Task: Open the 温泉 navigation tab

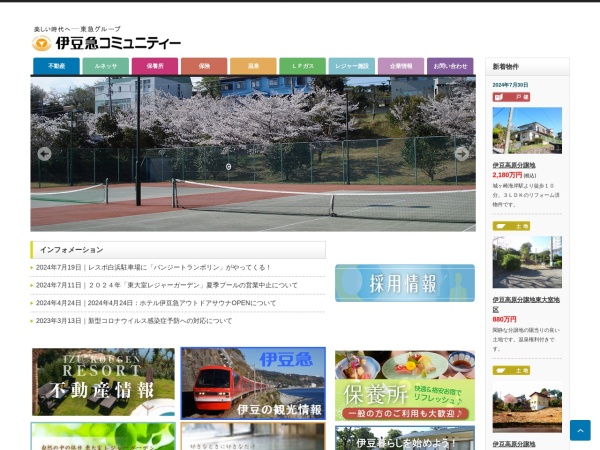Action: (x=253, y=66)
